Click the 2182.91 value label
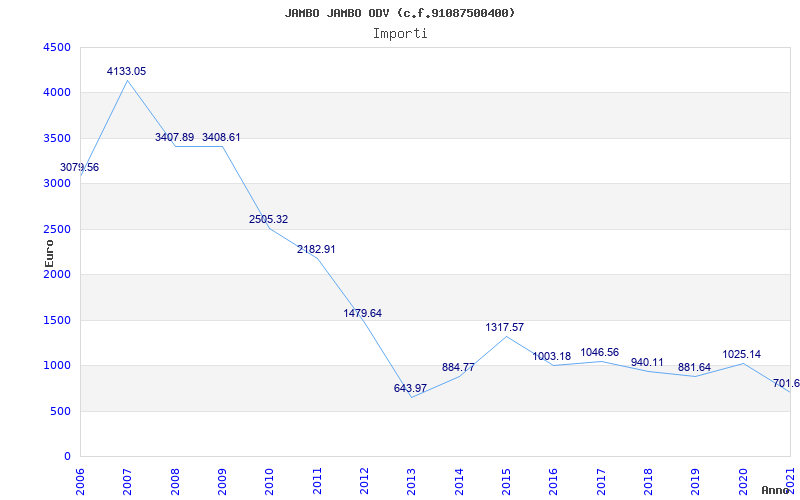 316,249
